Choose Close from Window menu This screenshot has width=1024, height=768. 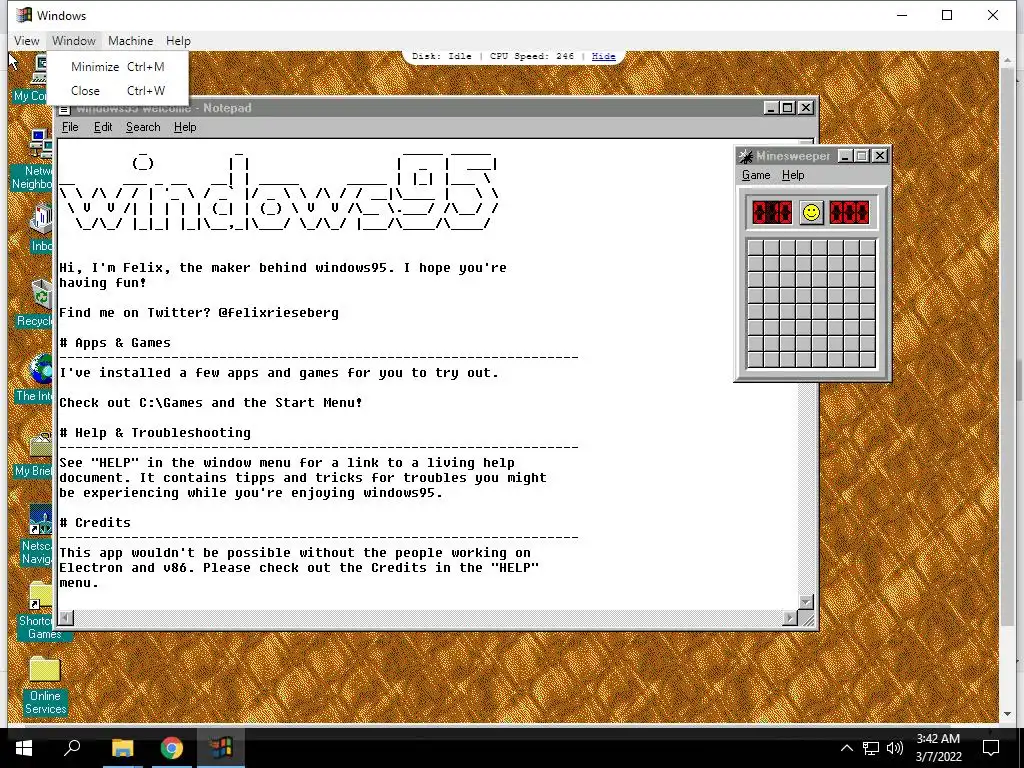point(118,91)
